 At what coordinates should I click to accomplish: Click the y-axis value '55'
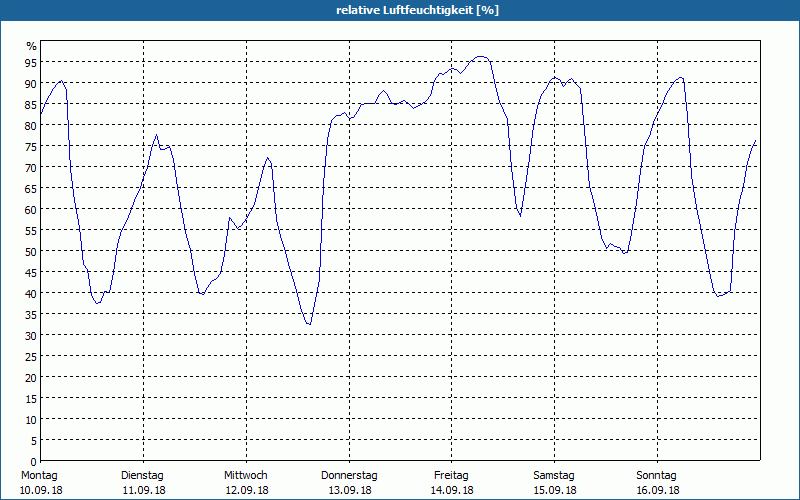pyautogui.click(x=31, y=231)
